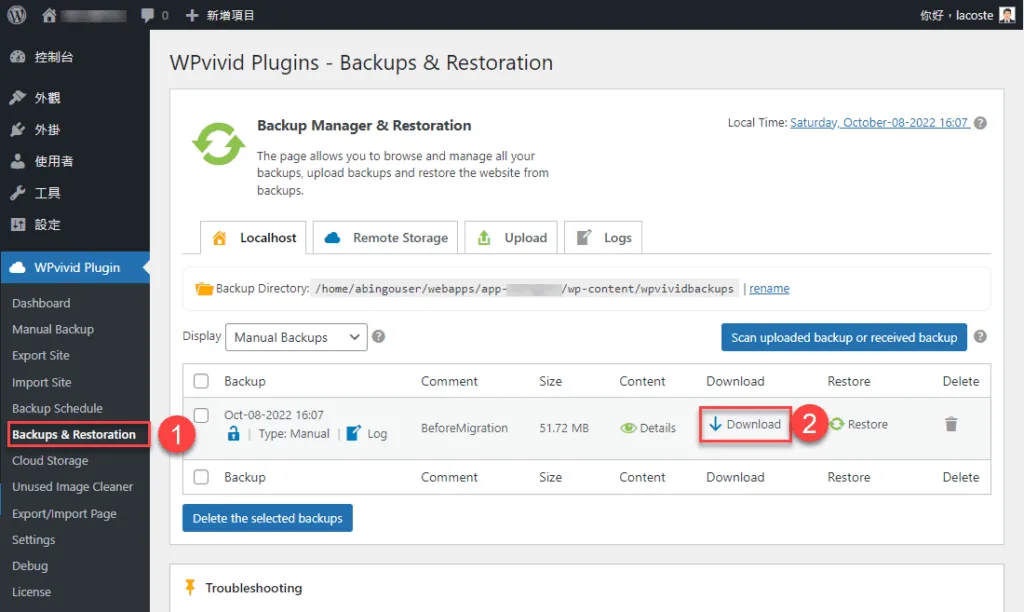The width and height of the screenshot is (1024, 612).
Task: Open Backups & Restoration submenu
Action: pyautogui.click(x=74, y=434)
